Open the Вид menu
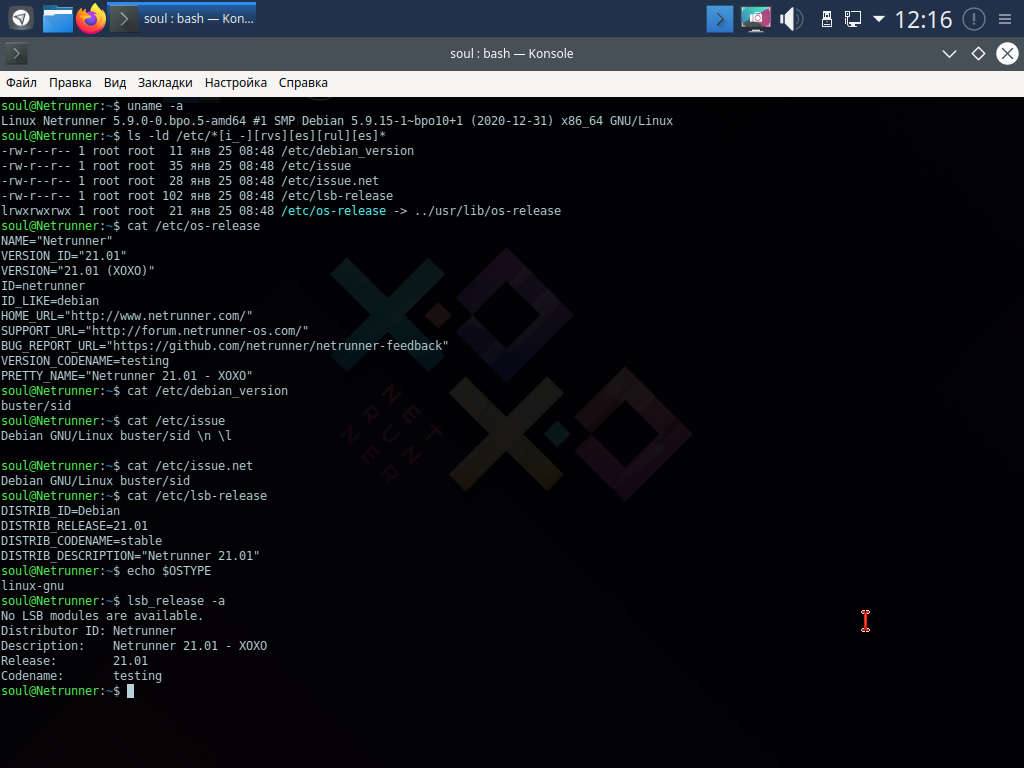The height and width of the screenshot is (768, 1024). pos(115,83)
